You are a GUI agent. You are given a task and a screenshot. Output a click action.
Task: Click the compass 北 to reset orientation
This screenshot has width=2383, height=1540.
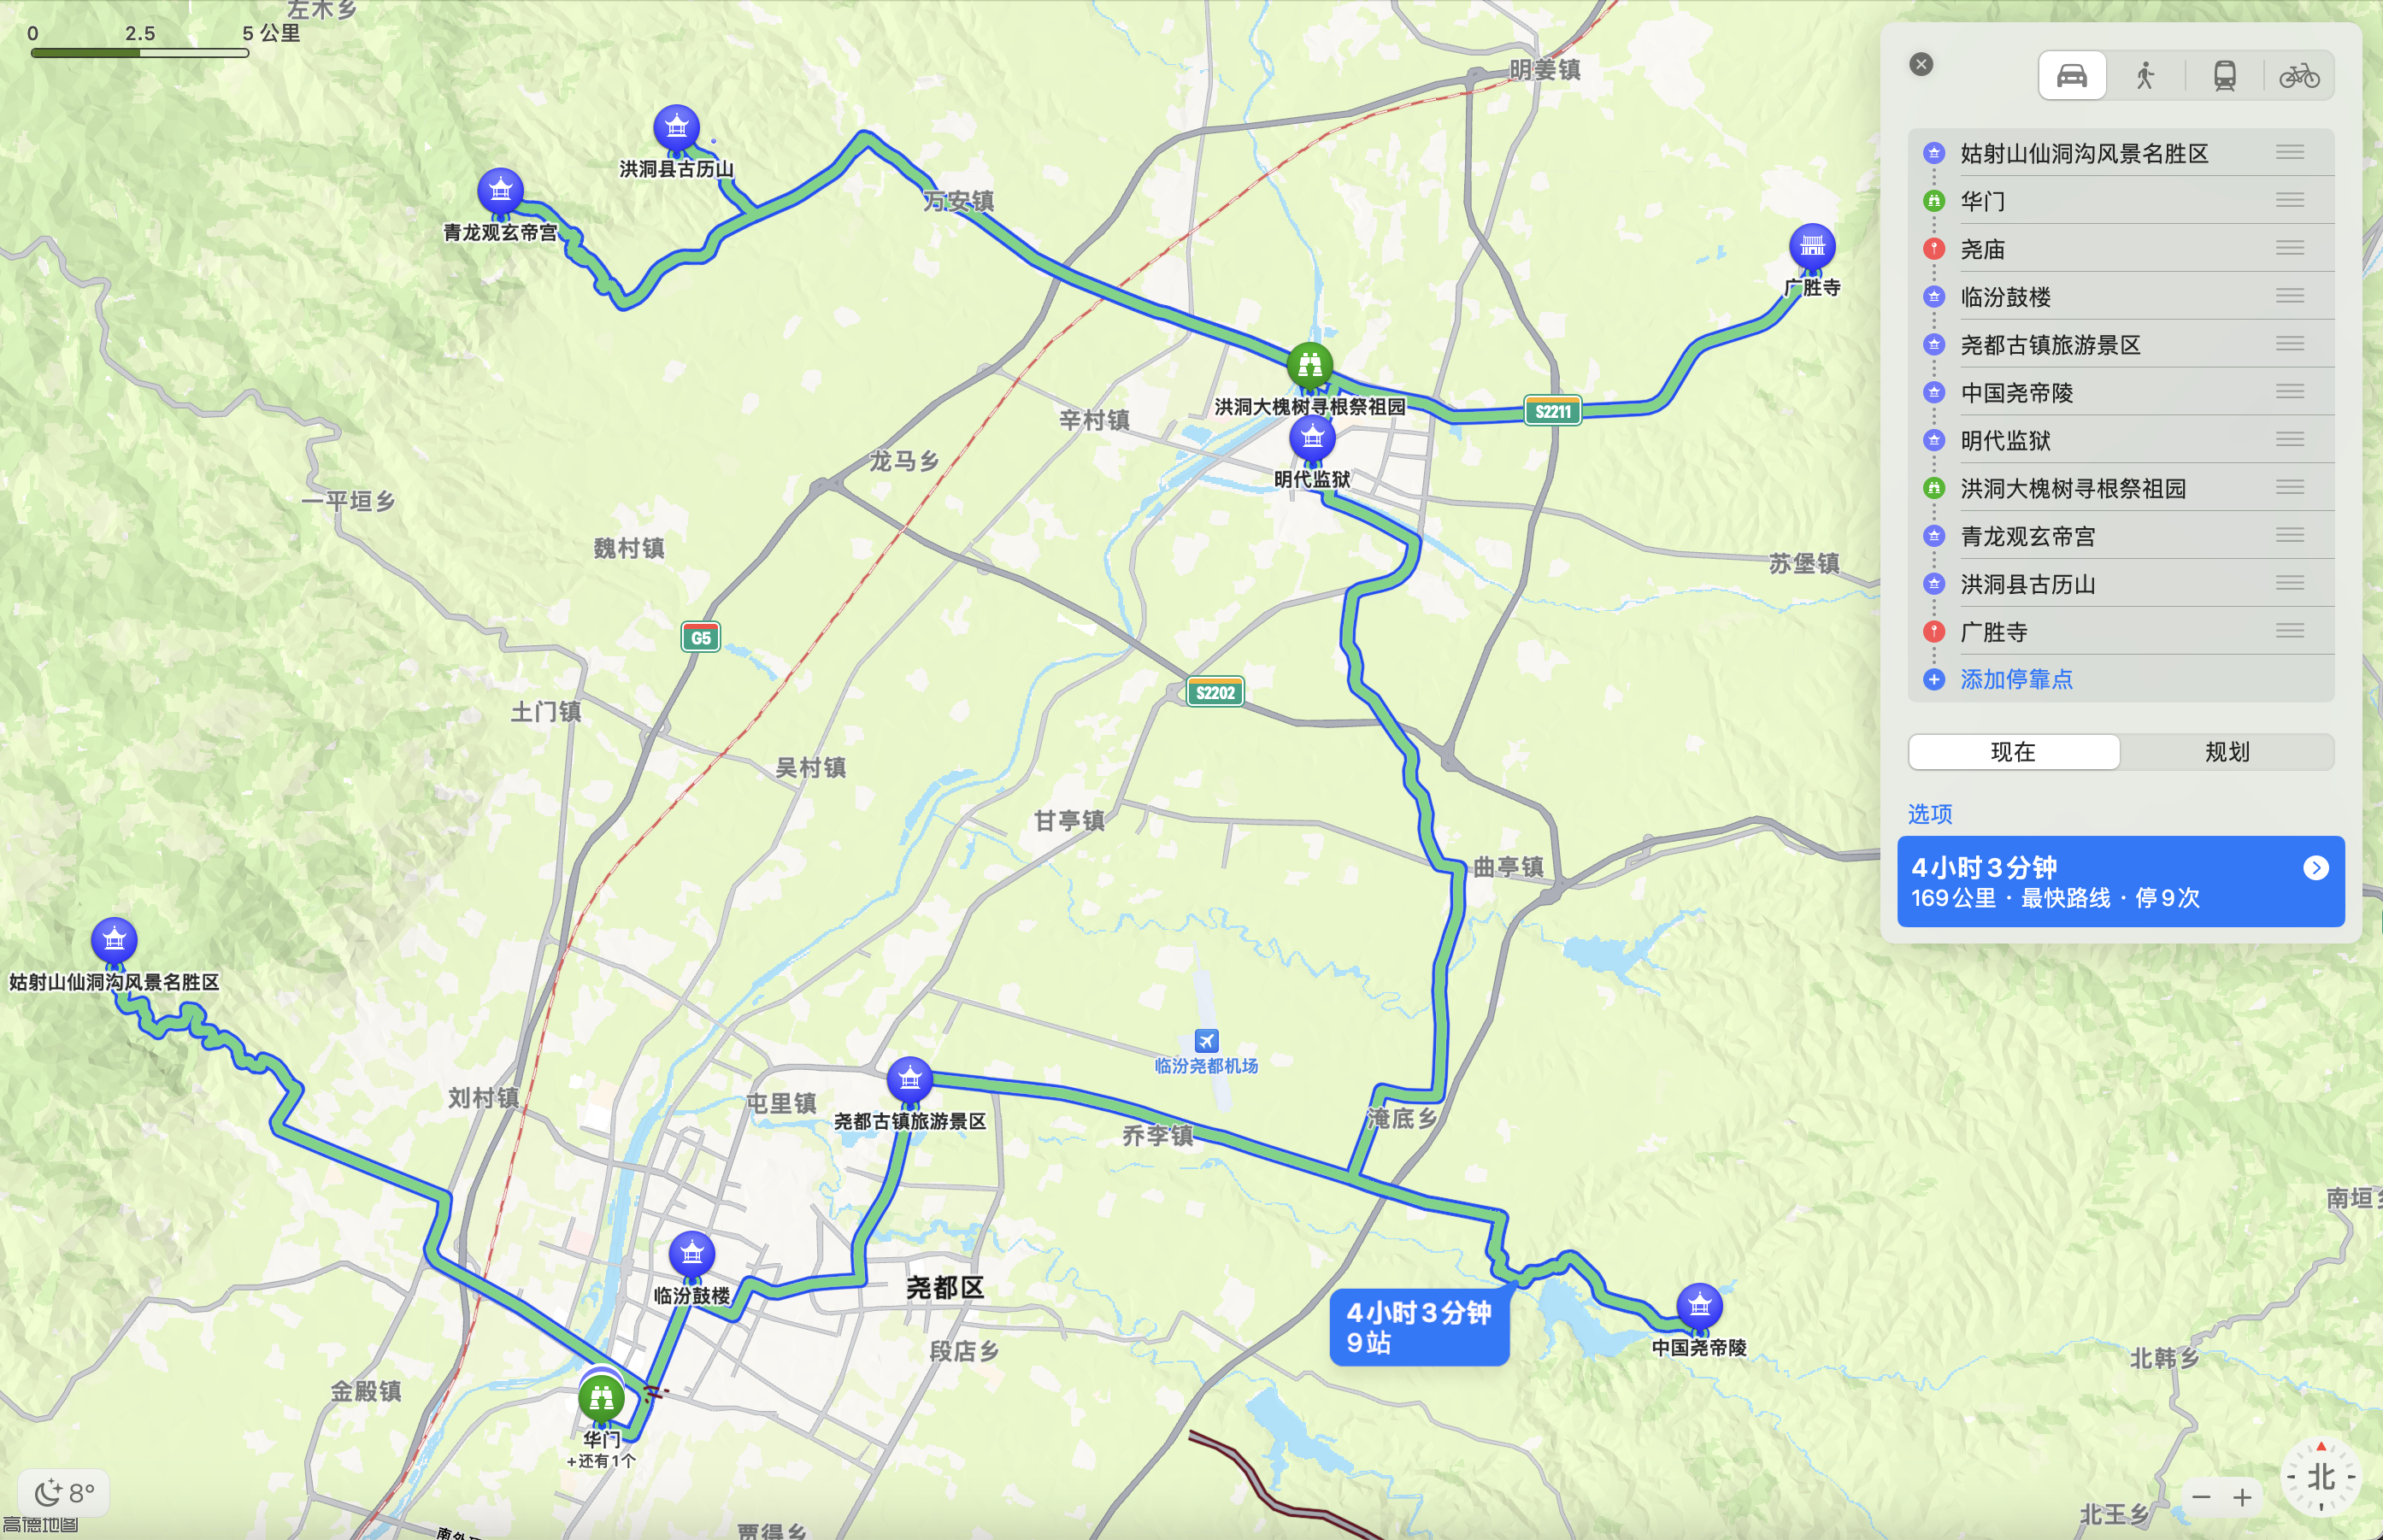pyautogui.click(x=2320, y=1476)
